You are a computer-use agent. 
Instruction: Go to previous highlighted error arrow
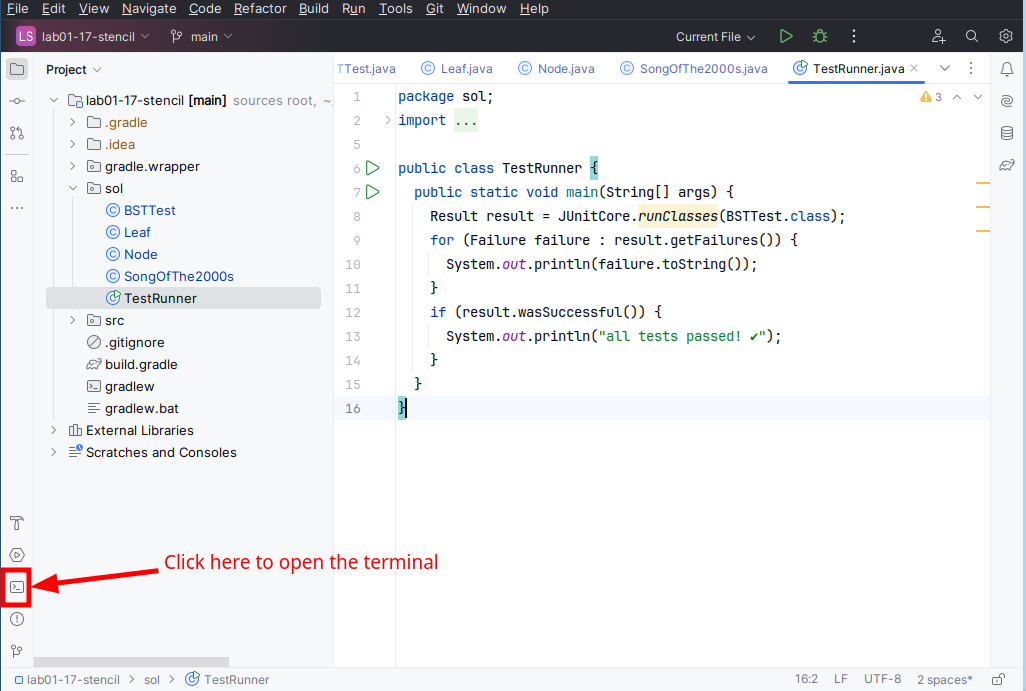tap(957, 97)
